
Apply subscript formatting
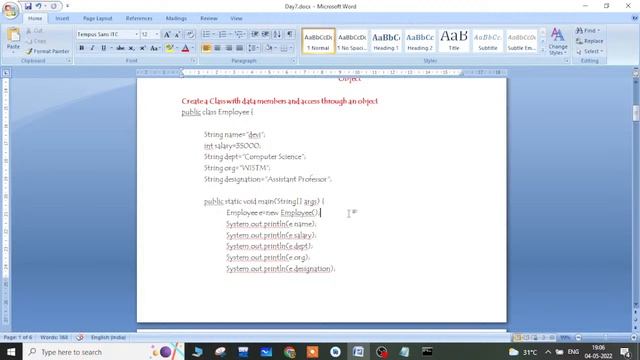tap(131, 48)
